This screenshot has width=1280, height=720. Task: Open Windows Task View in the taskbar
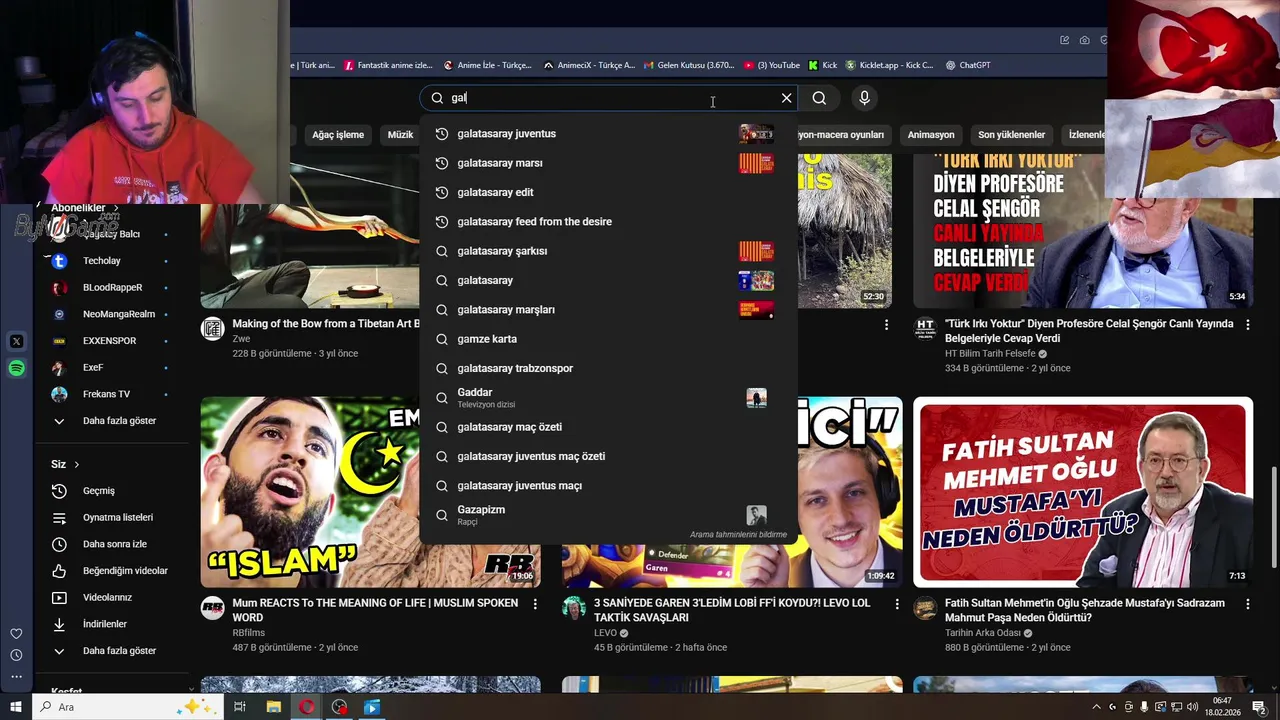click(x=240, y=707)
